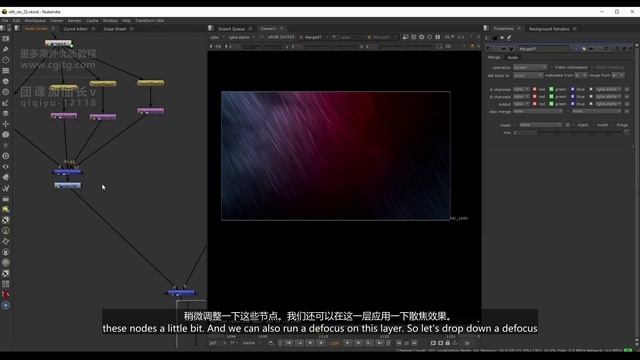
Task: Toggle output red checkbox
Action: click(534, 104)
